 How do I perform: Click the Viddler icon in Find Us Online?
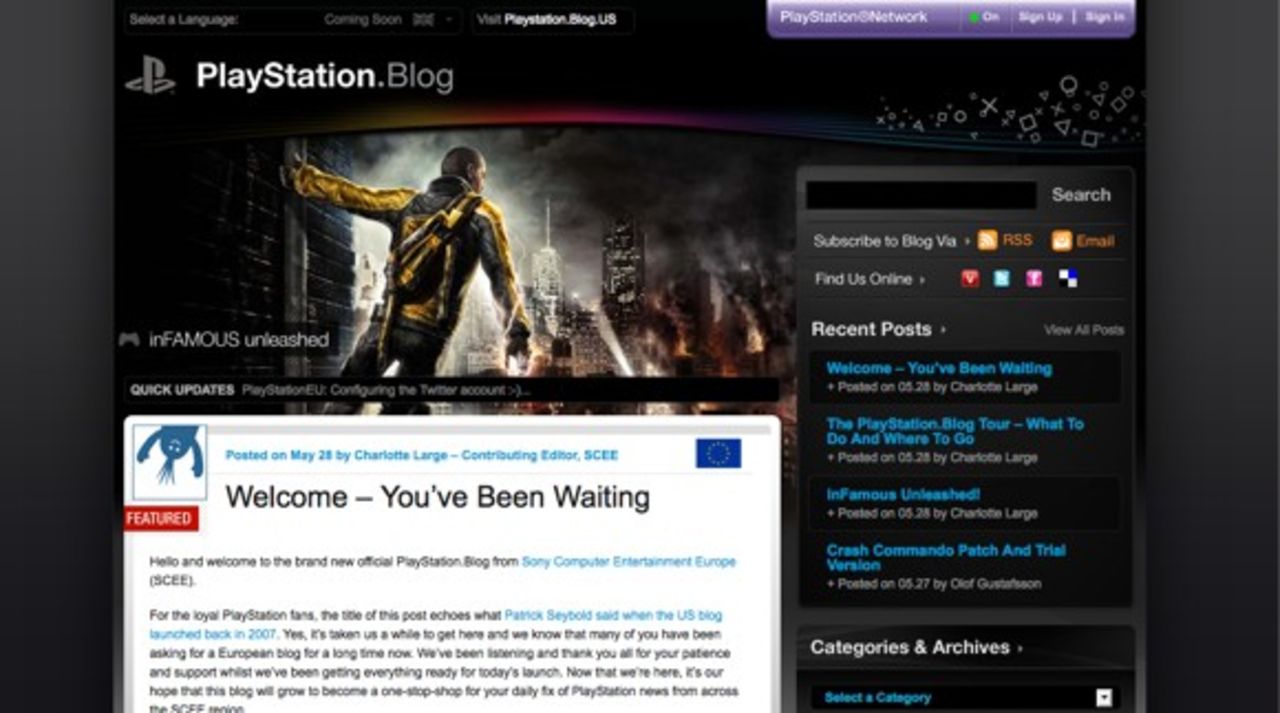[x=968, y=278]
